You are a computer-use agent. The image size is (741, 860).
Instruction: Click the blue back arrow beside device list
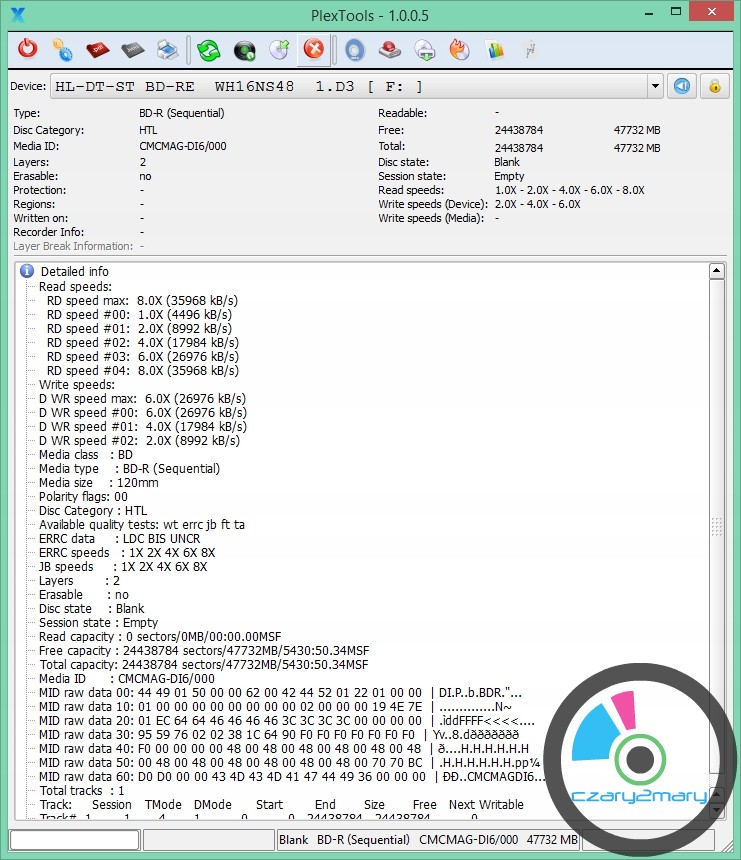[681, 86]
